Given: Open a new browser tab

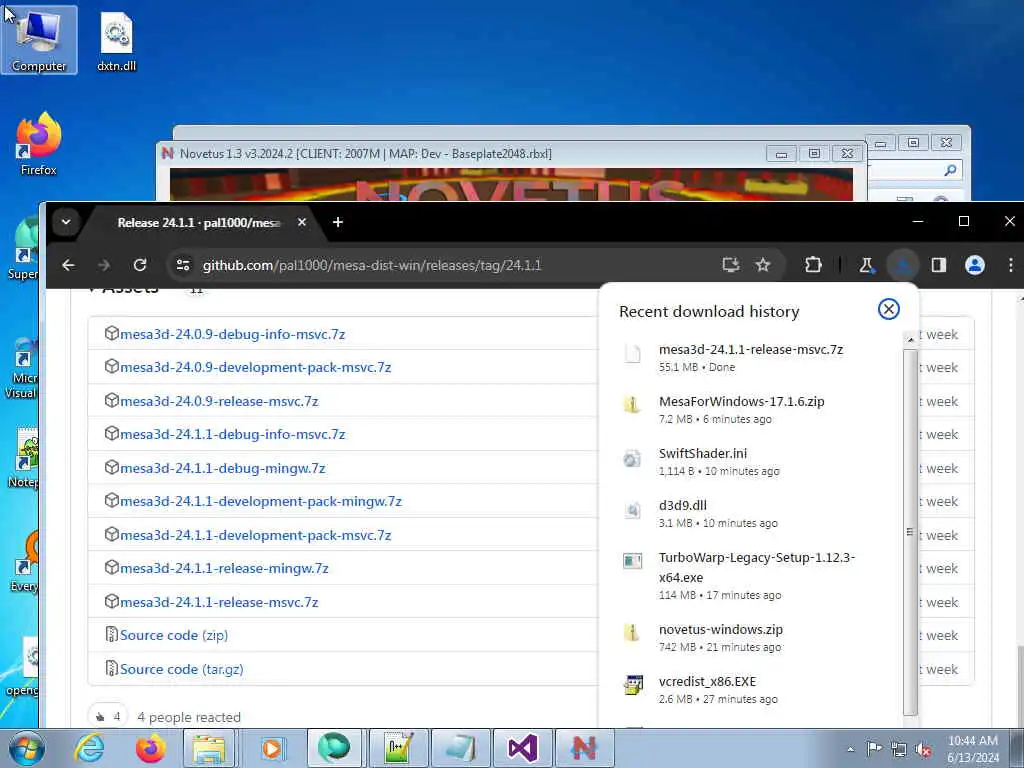Looking at the screenshot, I should (x=338, y=222).
